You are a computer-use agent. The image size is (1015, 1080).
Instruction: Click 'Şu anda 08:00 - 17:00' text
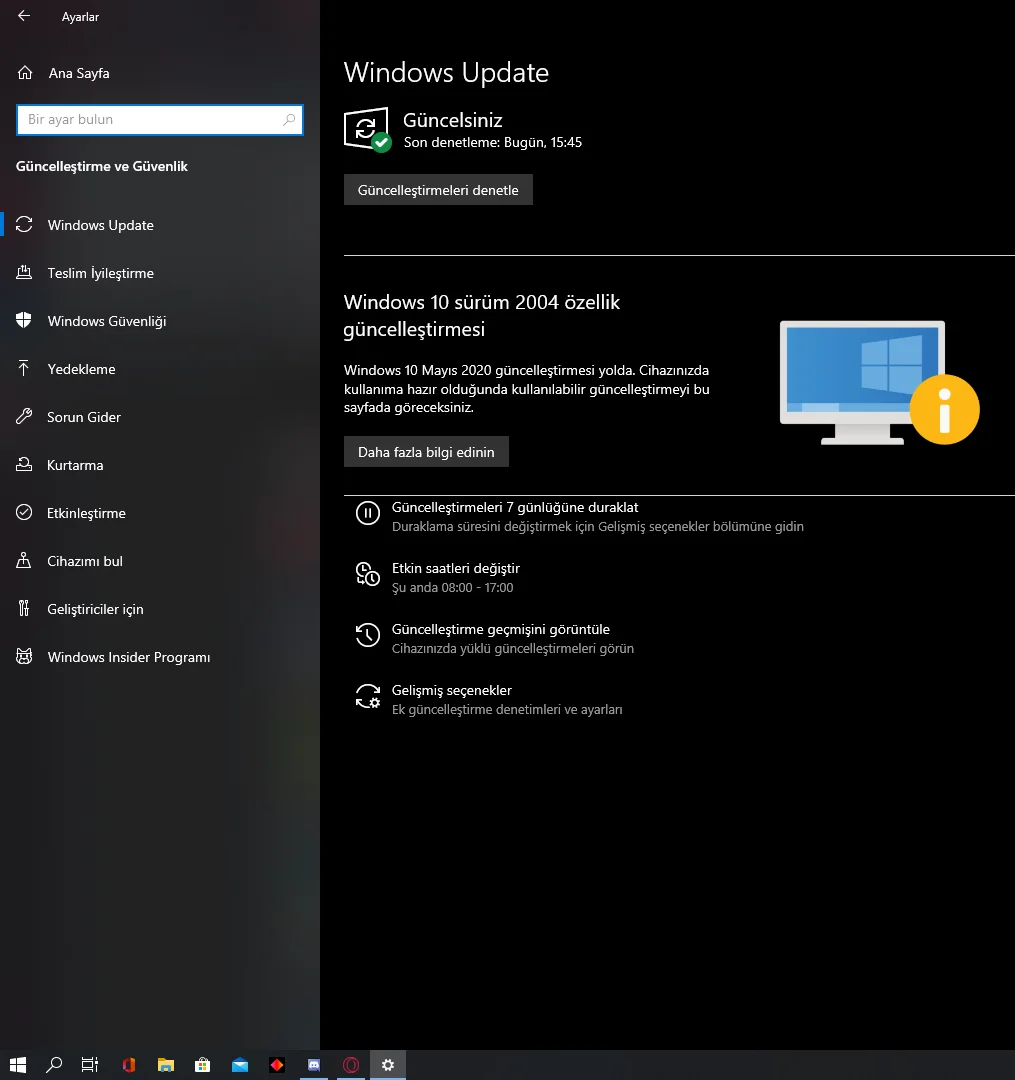452,588
